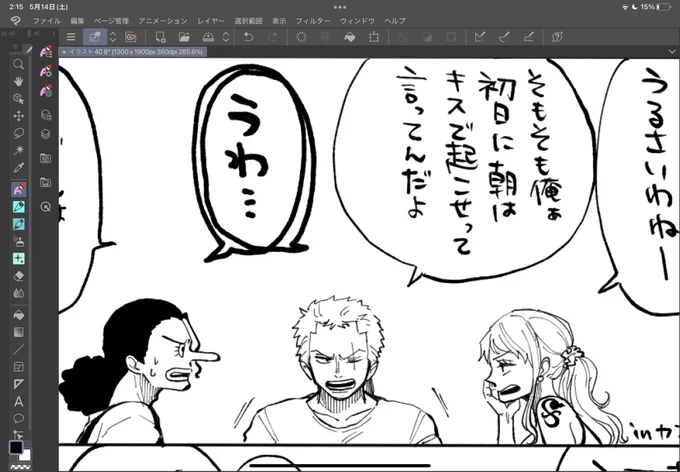Toggle Snap to Grid
Image resolution: width=680 pixels, height=472 pixels.
tap(528, 37)
